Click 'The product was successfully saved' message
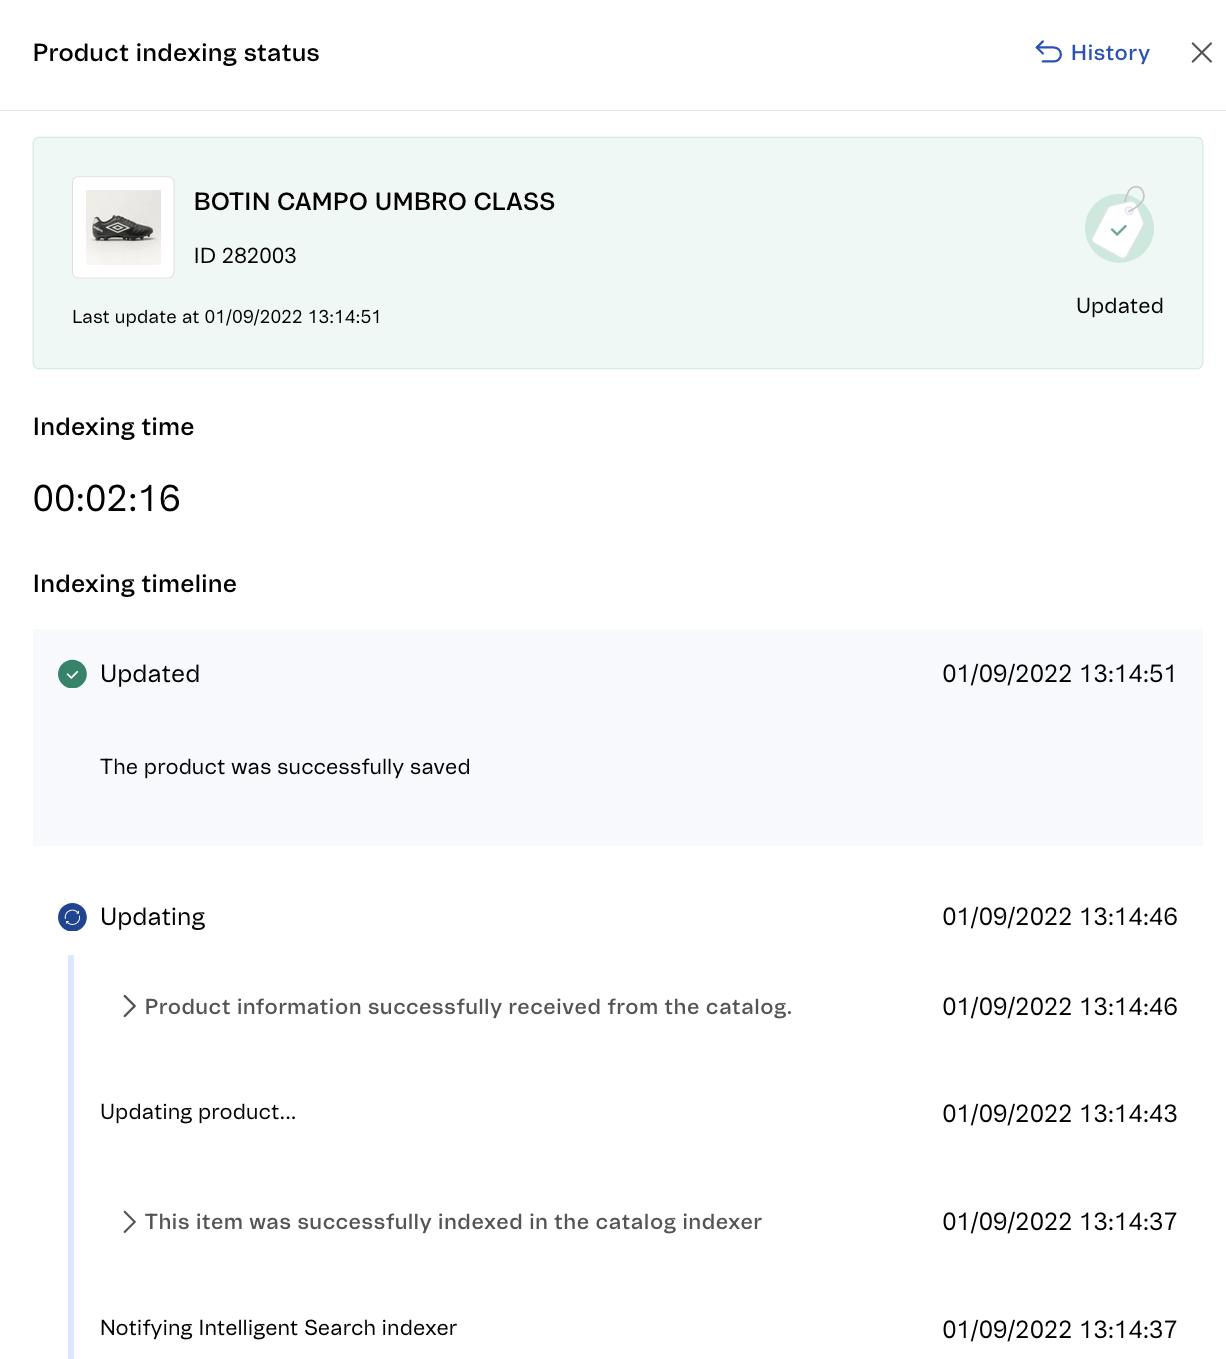 [x=285, y=767]
